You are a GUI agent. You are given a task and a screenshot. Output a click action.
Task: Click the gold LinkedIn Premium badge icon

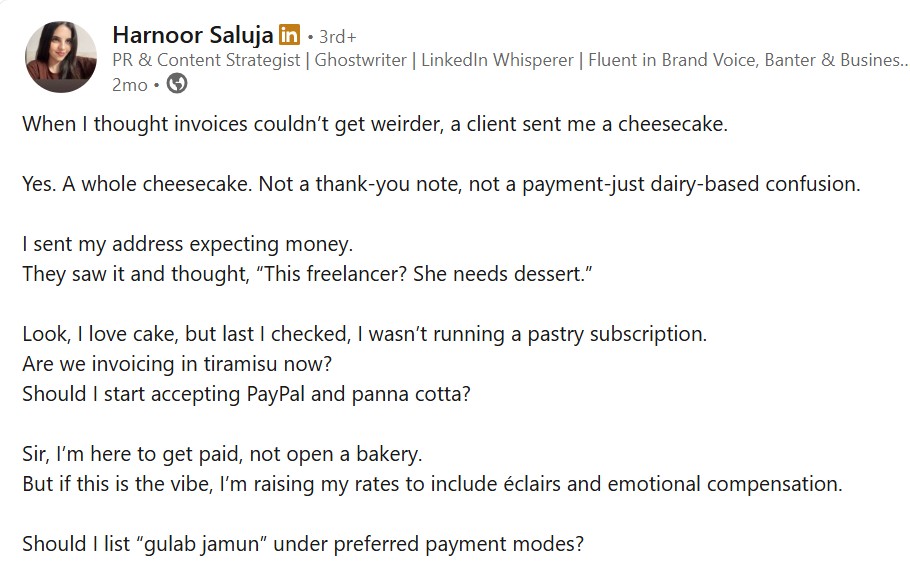[x=290, y=35]
